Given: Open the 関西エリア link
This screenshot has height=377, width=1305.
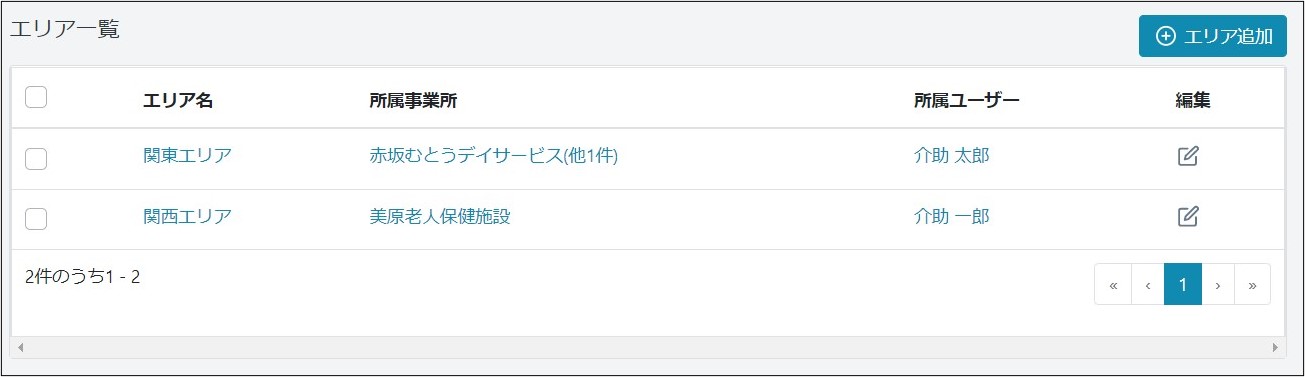Looking at the screenshot, I should (x=187, y=216).
